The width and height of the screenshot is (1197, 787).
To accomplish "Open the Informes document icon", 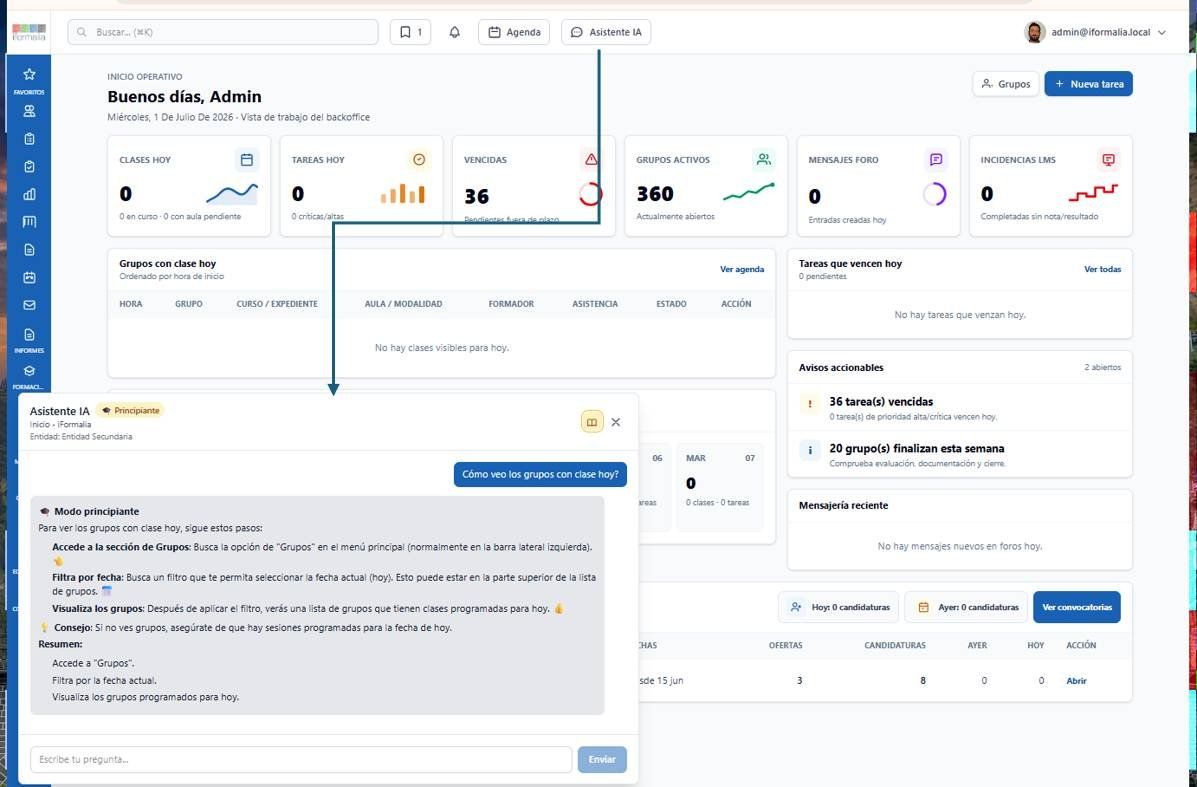I will coord(29,334).
